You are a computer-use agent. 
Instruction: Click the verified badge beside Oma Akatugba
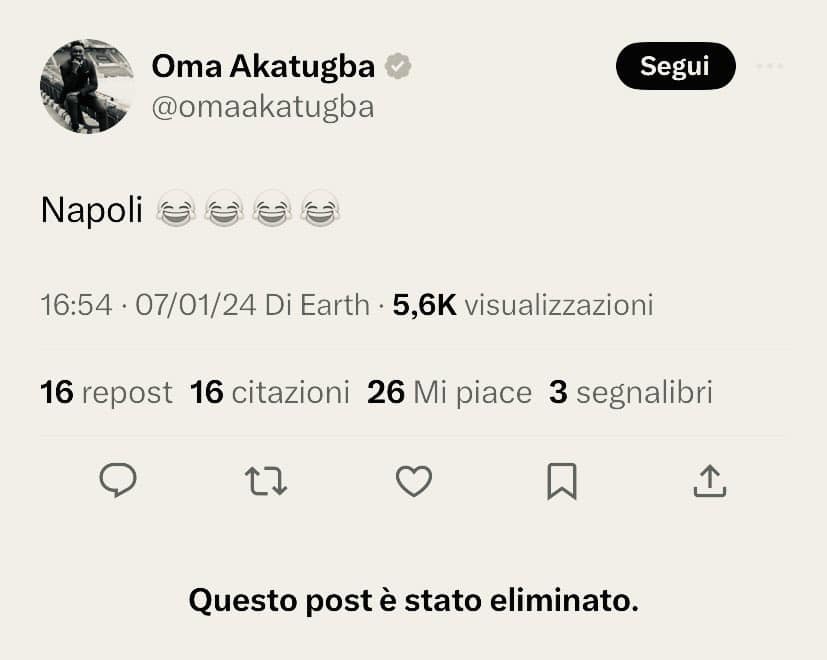coord(399,67)
